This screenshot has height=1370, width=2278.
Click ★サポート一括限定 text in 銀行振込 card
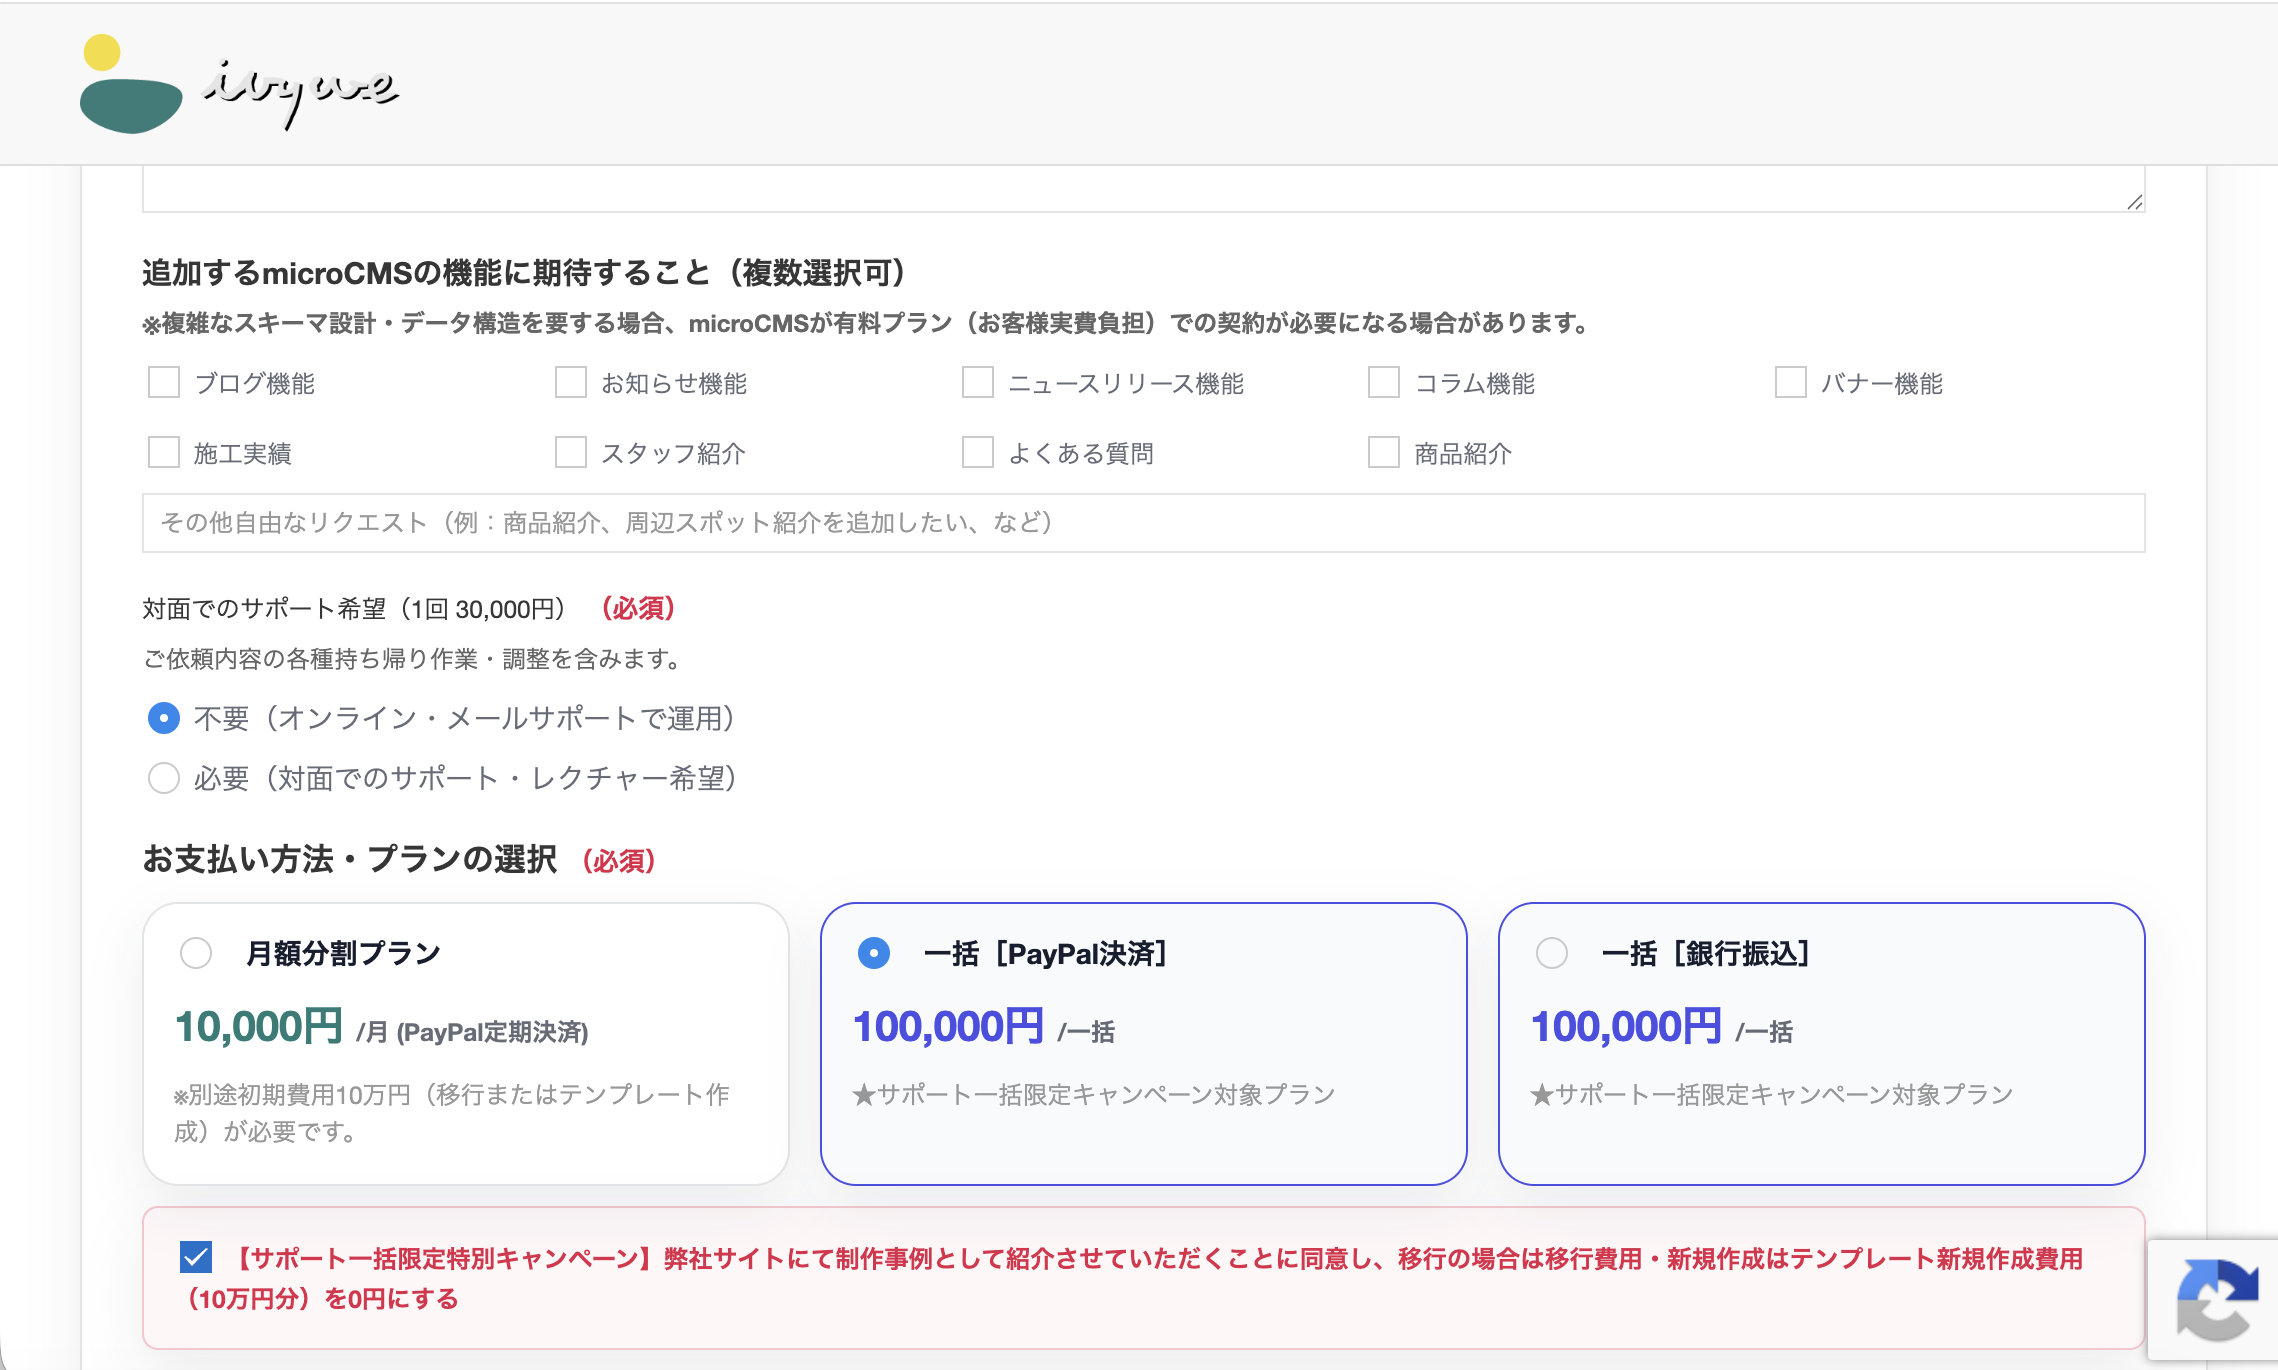click(1772, 1095)
